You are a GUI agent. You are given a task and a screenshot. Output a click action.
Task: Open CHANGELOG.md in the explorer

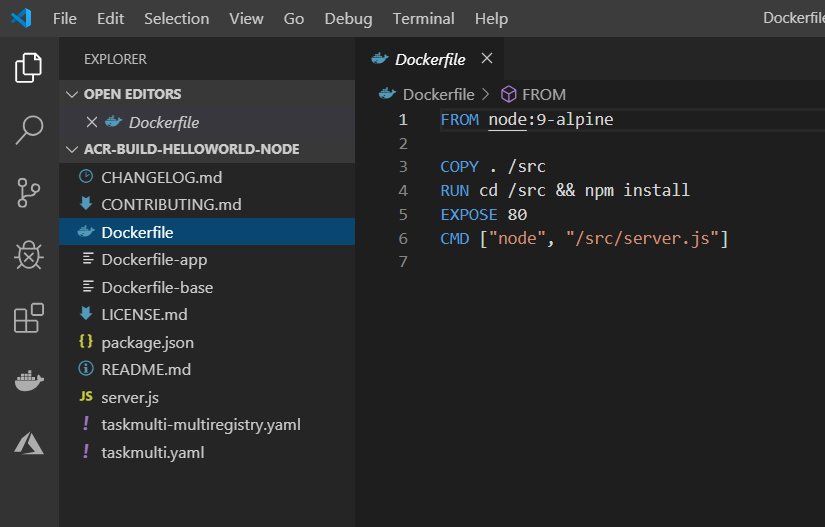click(x=207, y=177)
